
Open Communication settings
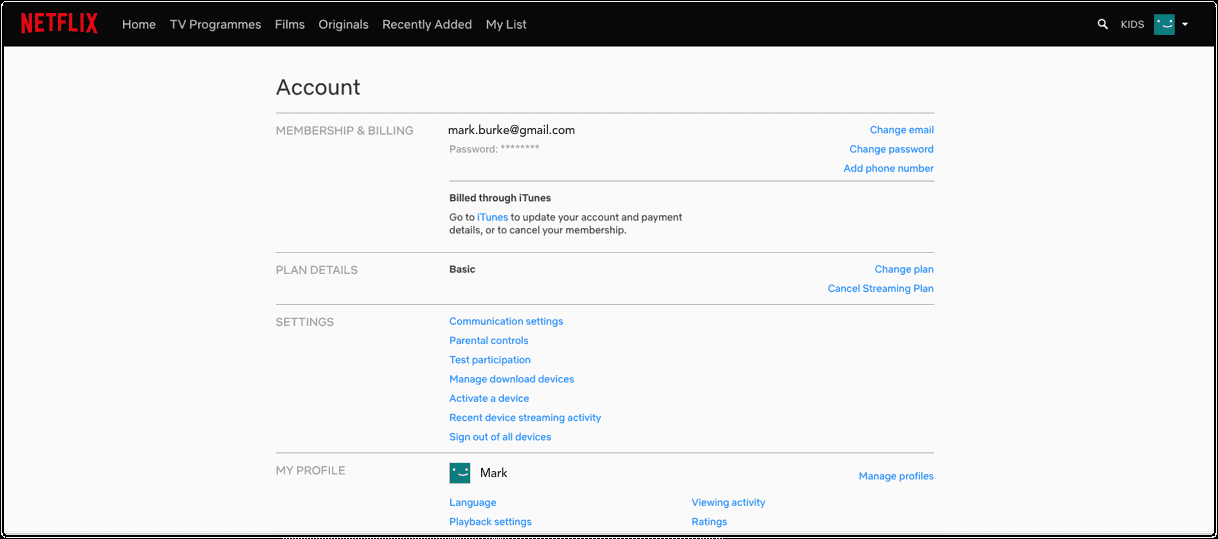pos(506,321)
